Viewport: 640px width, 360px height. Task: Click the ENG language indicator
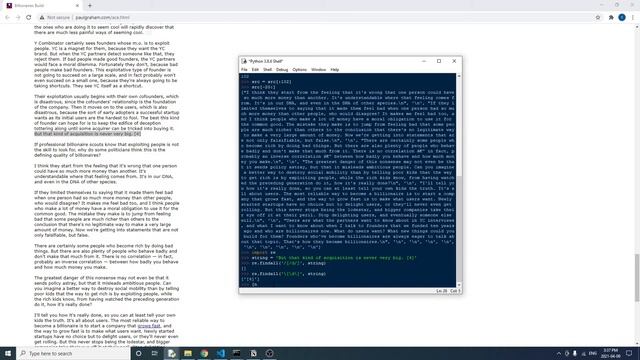click(593, 353)
